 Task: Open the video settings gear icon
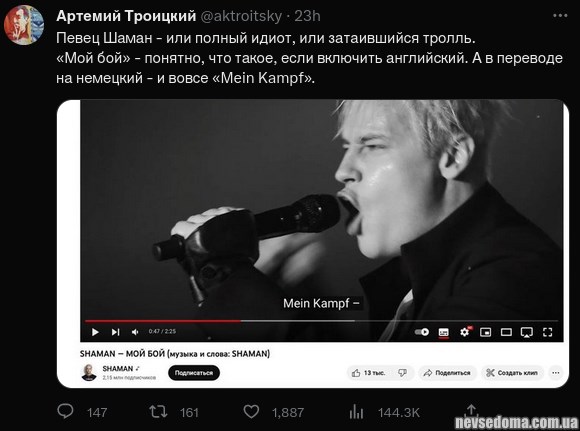click(x=465, y=331)
